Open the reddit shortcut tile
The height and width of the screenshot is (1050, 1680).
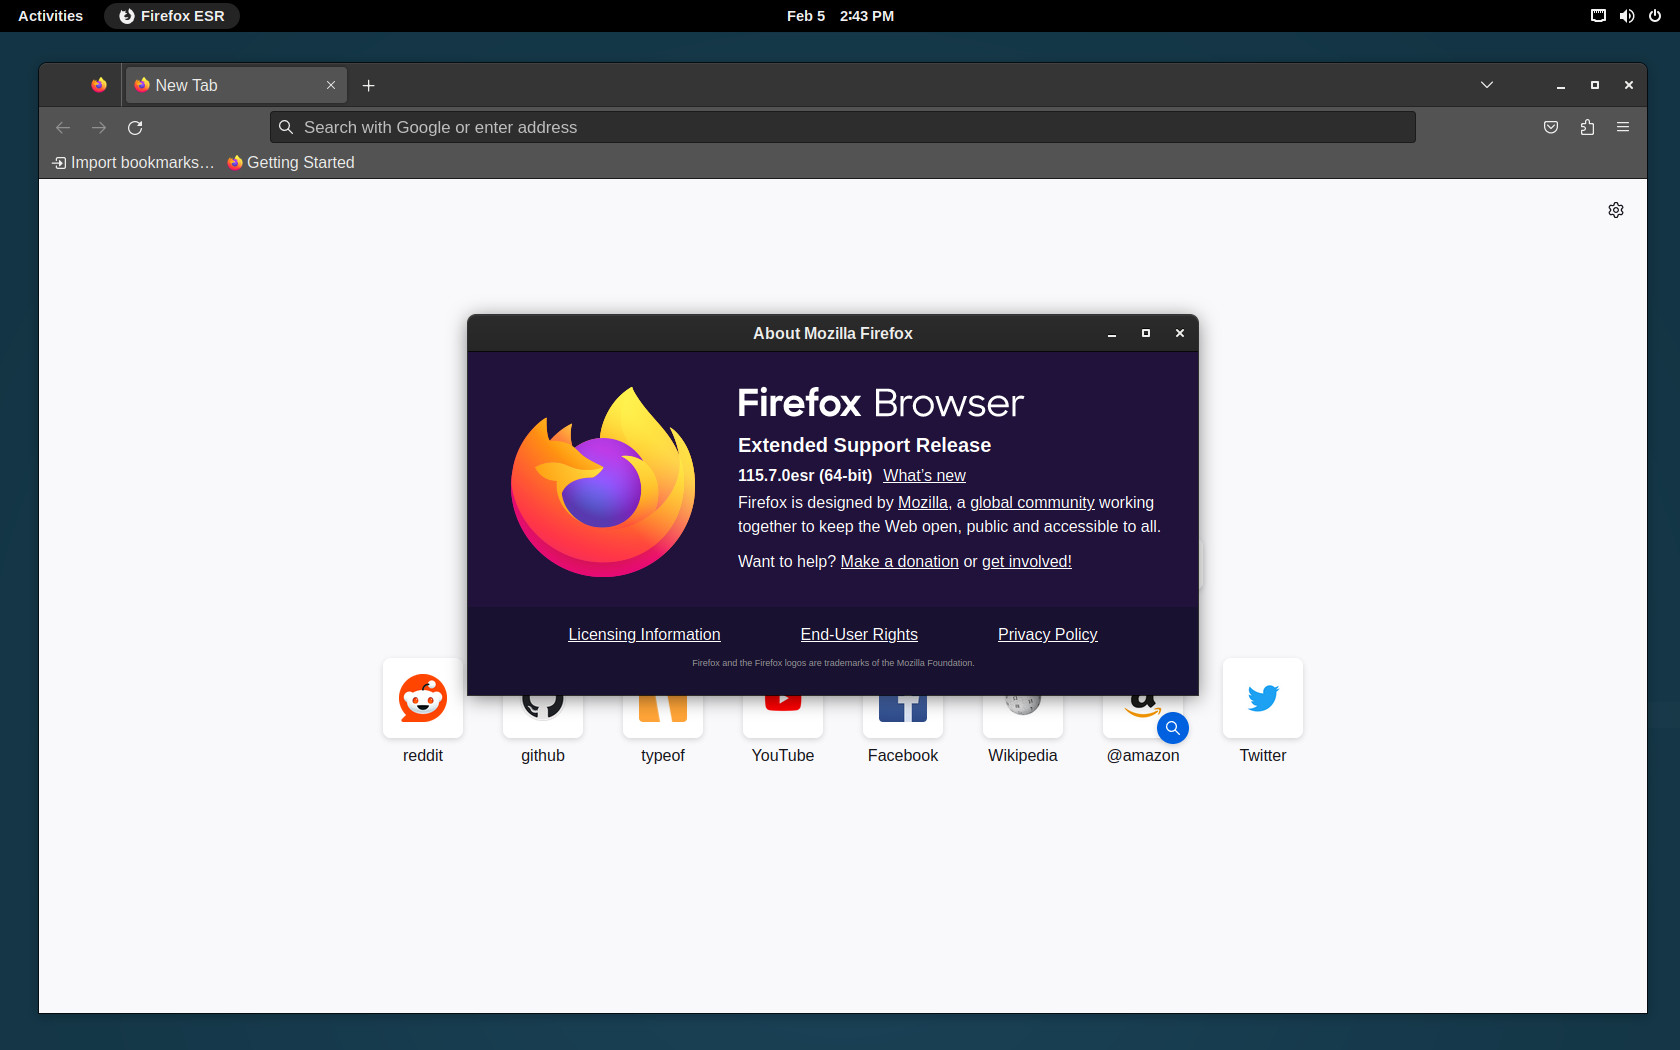[x=423, y=712]
